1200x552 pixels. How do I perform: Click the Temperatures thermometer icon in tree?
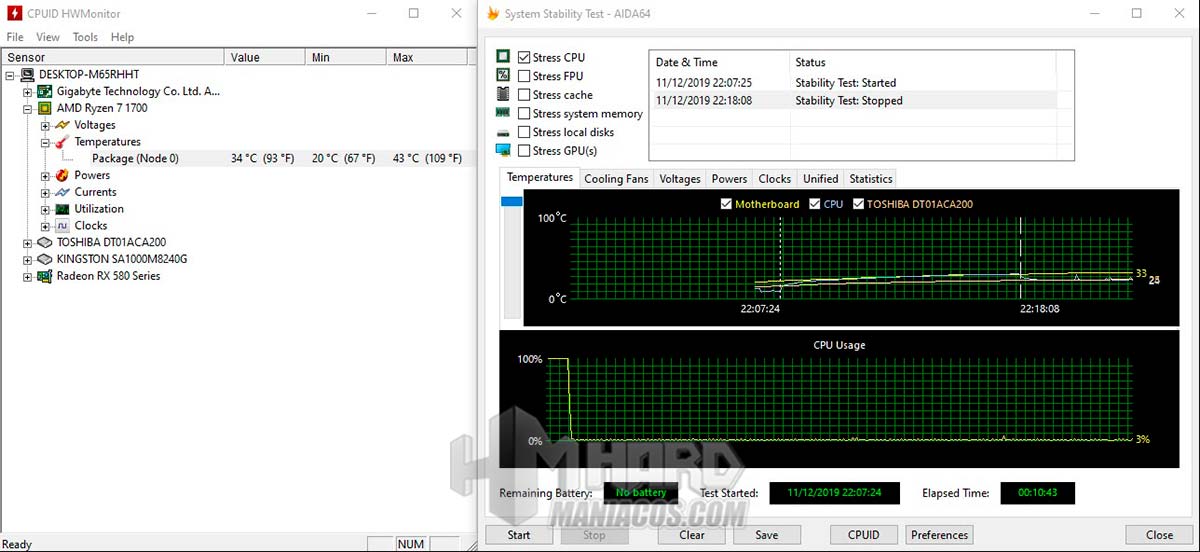(x=63, y=142)
